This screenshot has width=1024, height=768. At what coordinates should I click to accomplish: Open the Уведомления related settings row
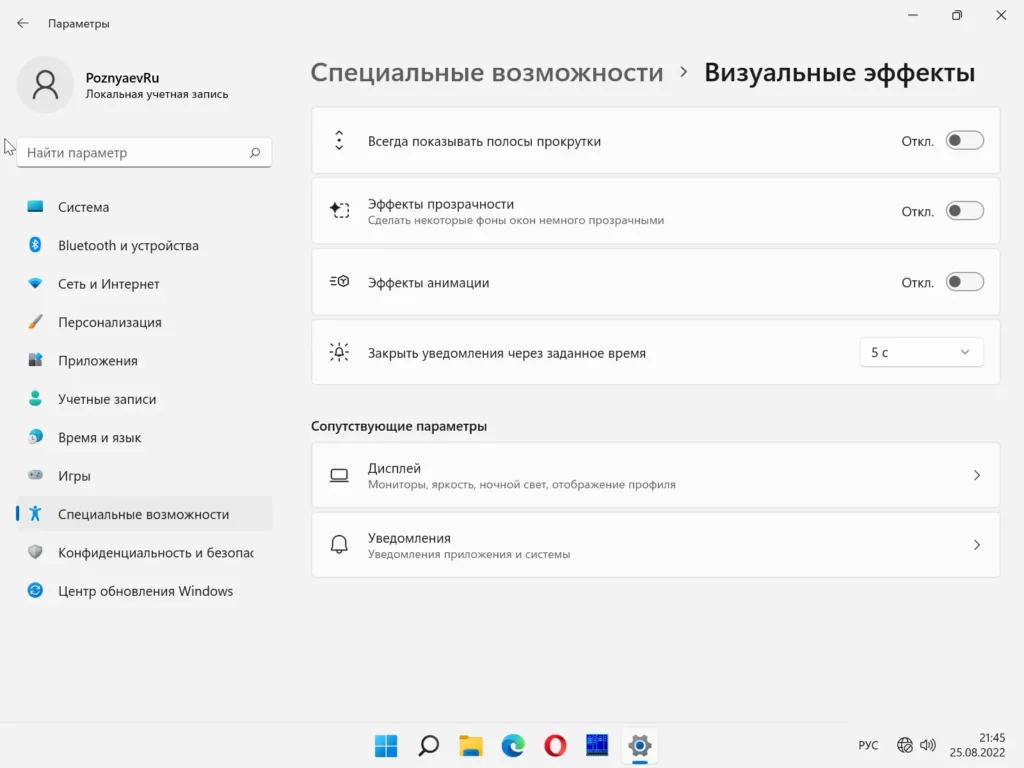[x=655, y=545]
